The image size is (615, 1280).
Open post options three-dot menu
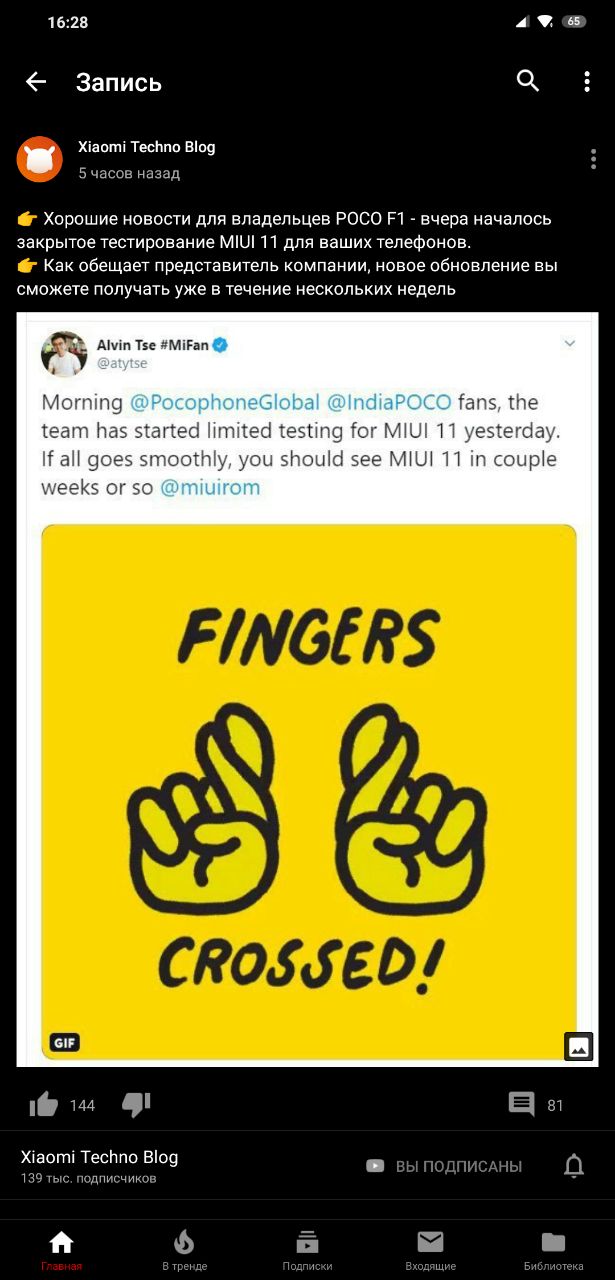[594, 159]
